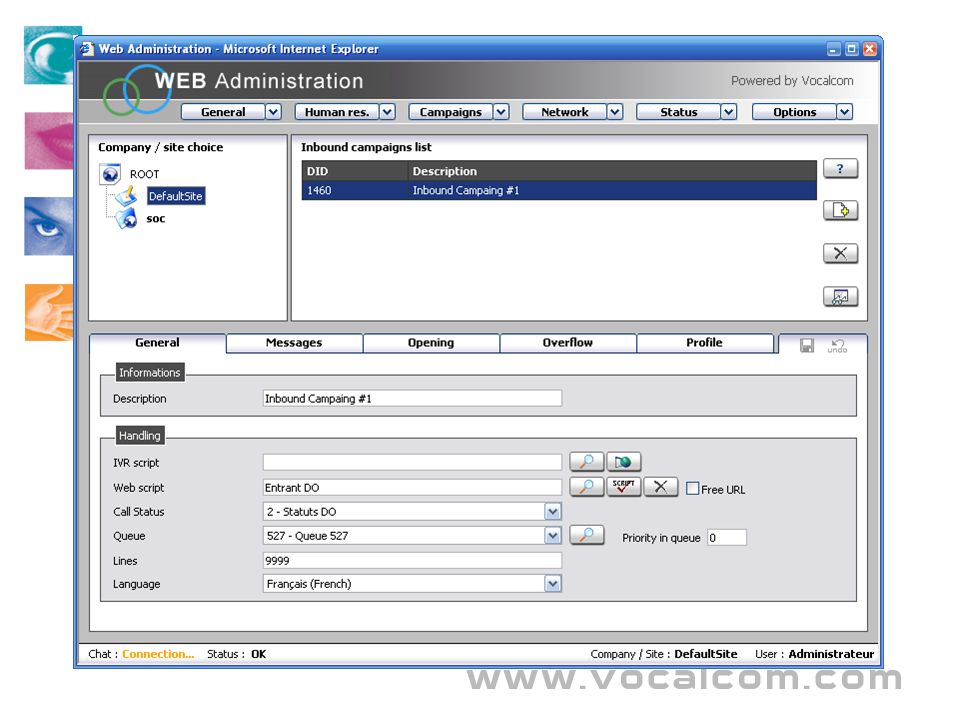
Task: Click the ROOT globe icon
Action: coord(110,174)
